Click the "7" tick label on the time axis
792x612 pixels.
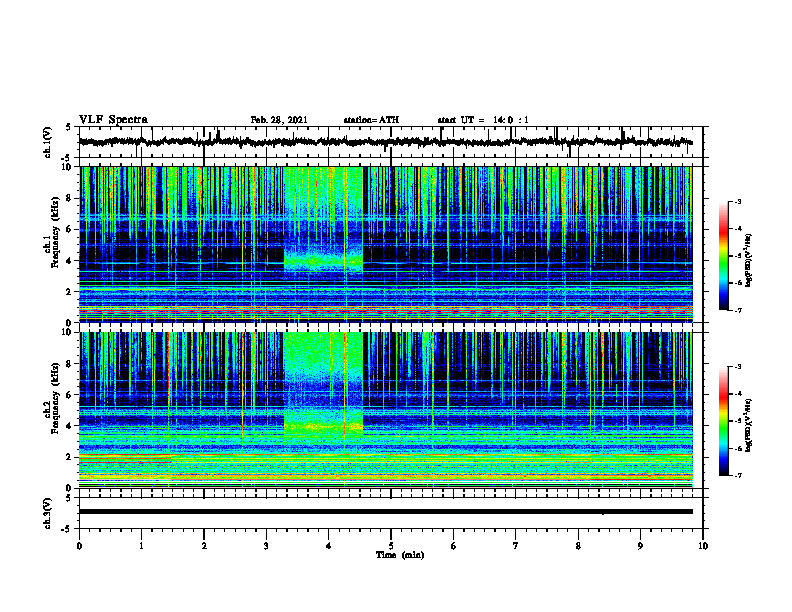516,546
